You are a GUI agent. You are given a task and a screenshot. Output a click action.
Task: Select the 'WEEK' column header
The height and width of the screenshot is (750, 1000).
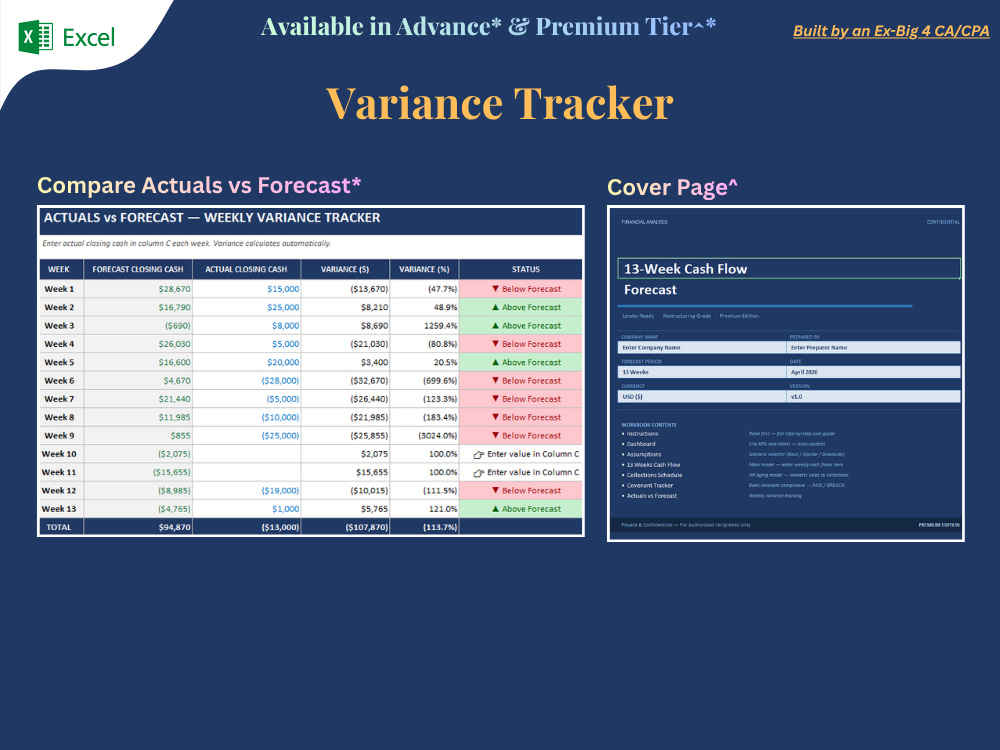(59, 269)
